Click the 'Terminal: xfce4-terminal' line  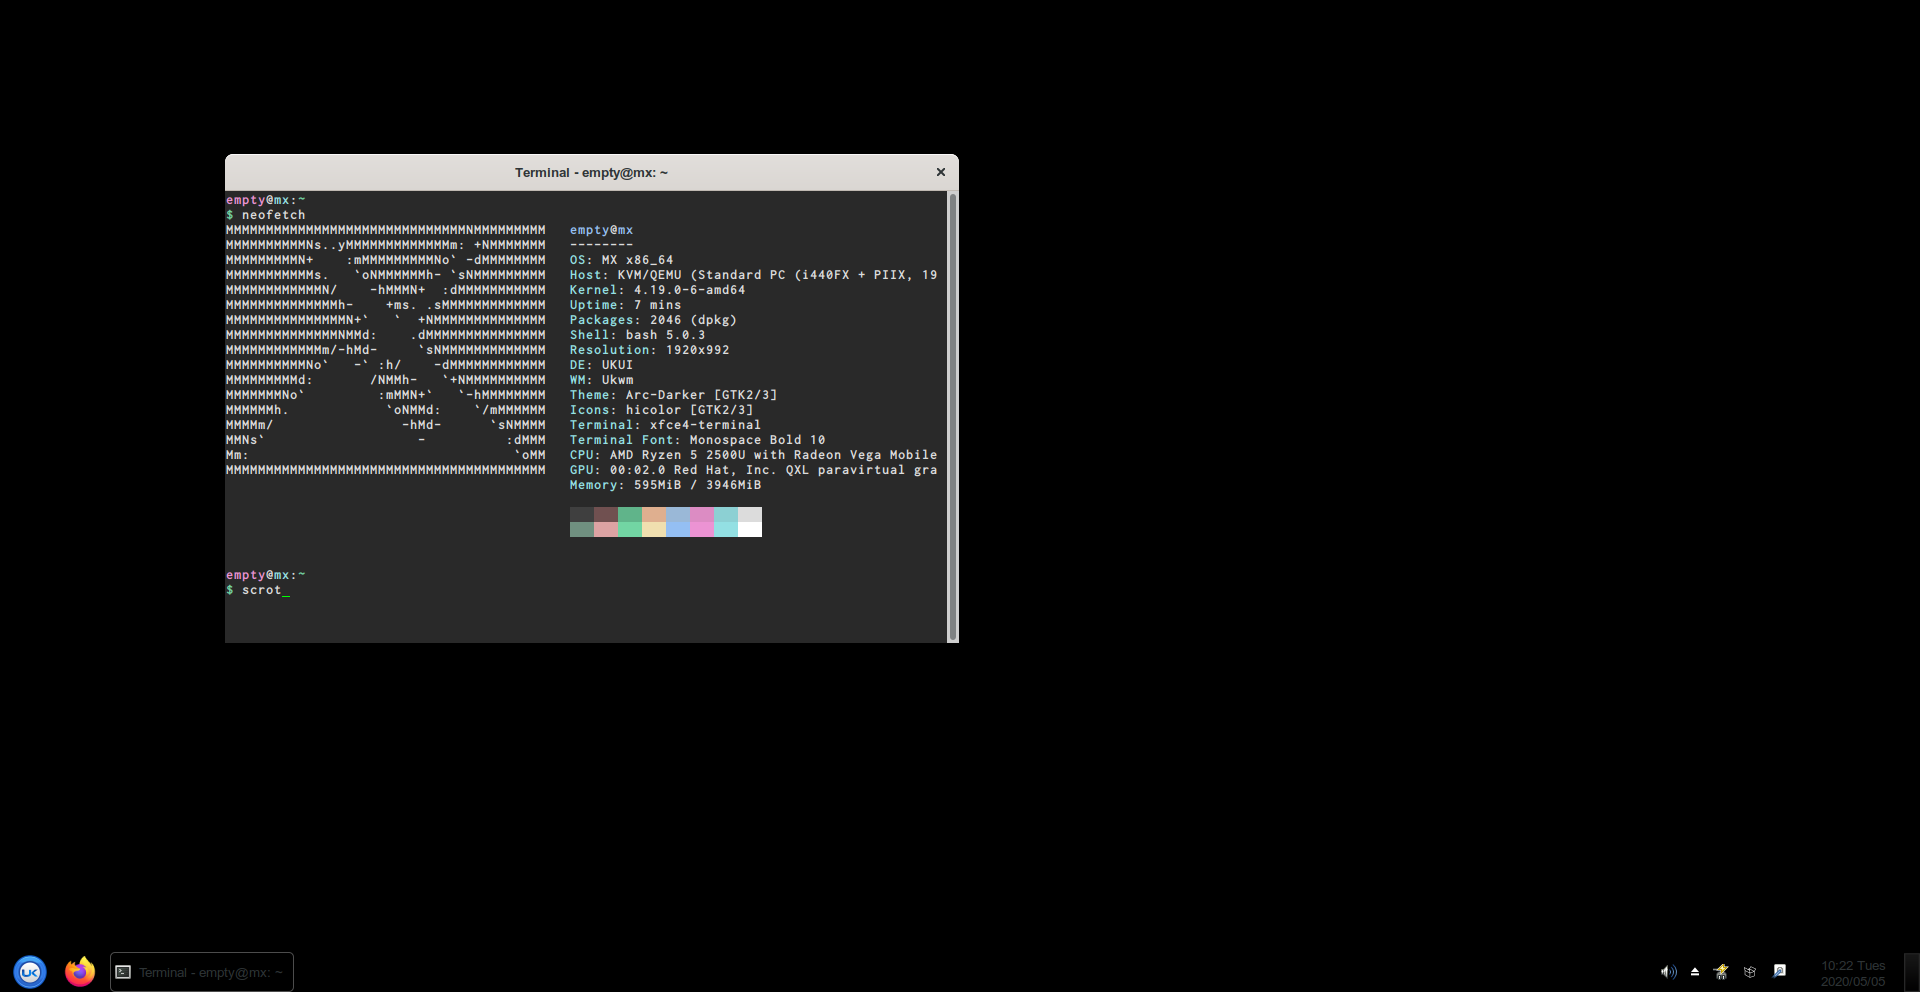pyautogui.click(x=666, y=425)
